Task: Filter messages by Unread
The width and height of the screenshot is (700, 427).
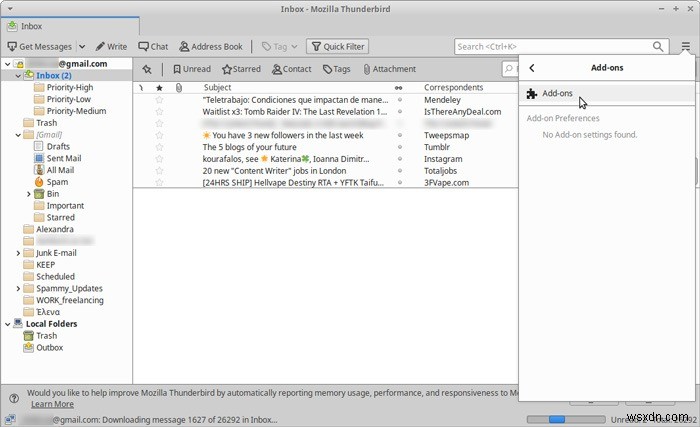Action: coord(192,69)
